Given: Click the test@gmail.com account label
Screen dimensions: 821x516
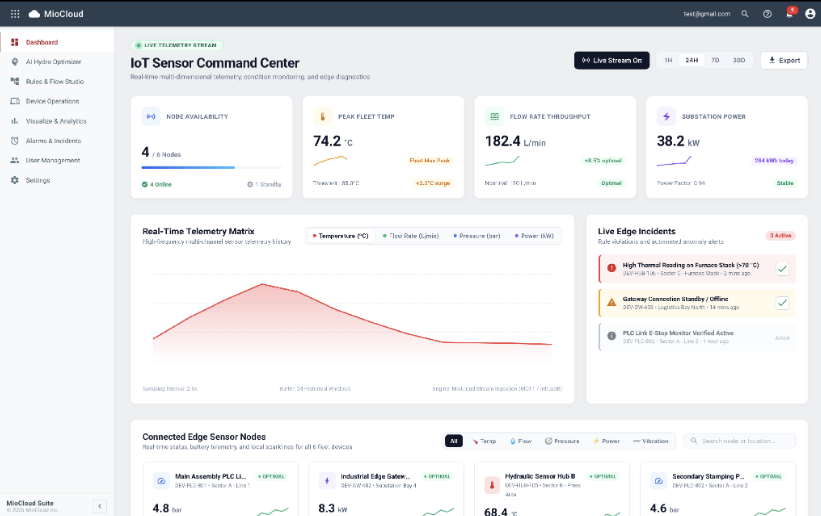Looking at the screenshot, I should [x=706, y=14].
